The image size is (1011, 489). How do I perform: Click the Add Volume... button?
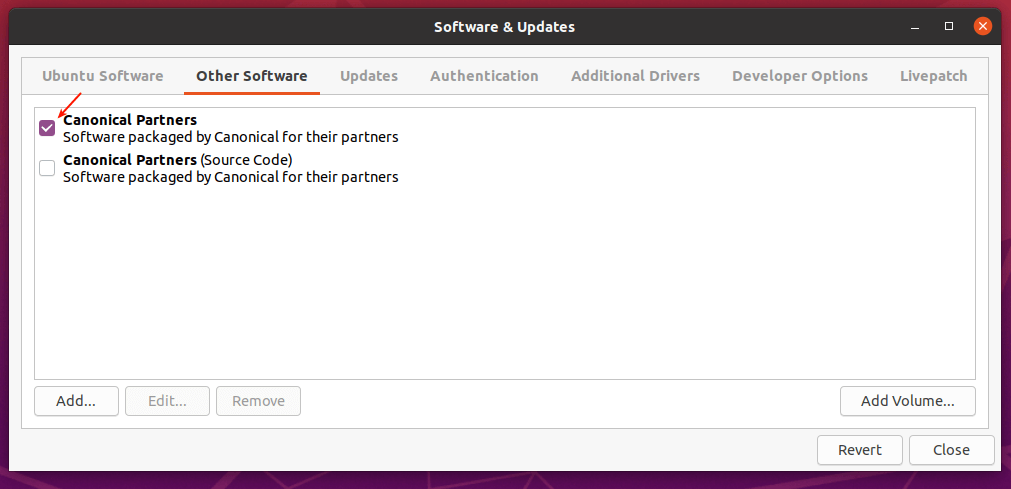click(907, 401)
